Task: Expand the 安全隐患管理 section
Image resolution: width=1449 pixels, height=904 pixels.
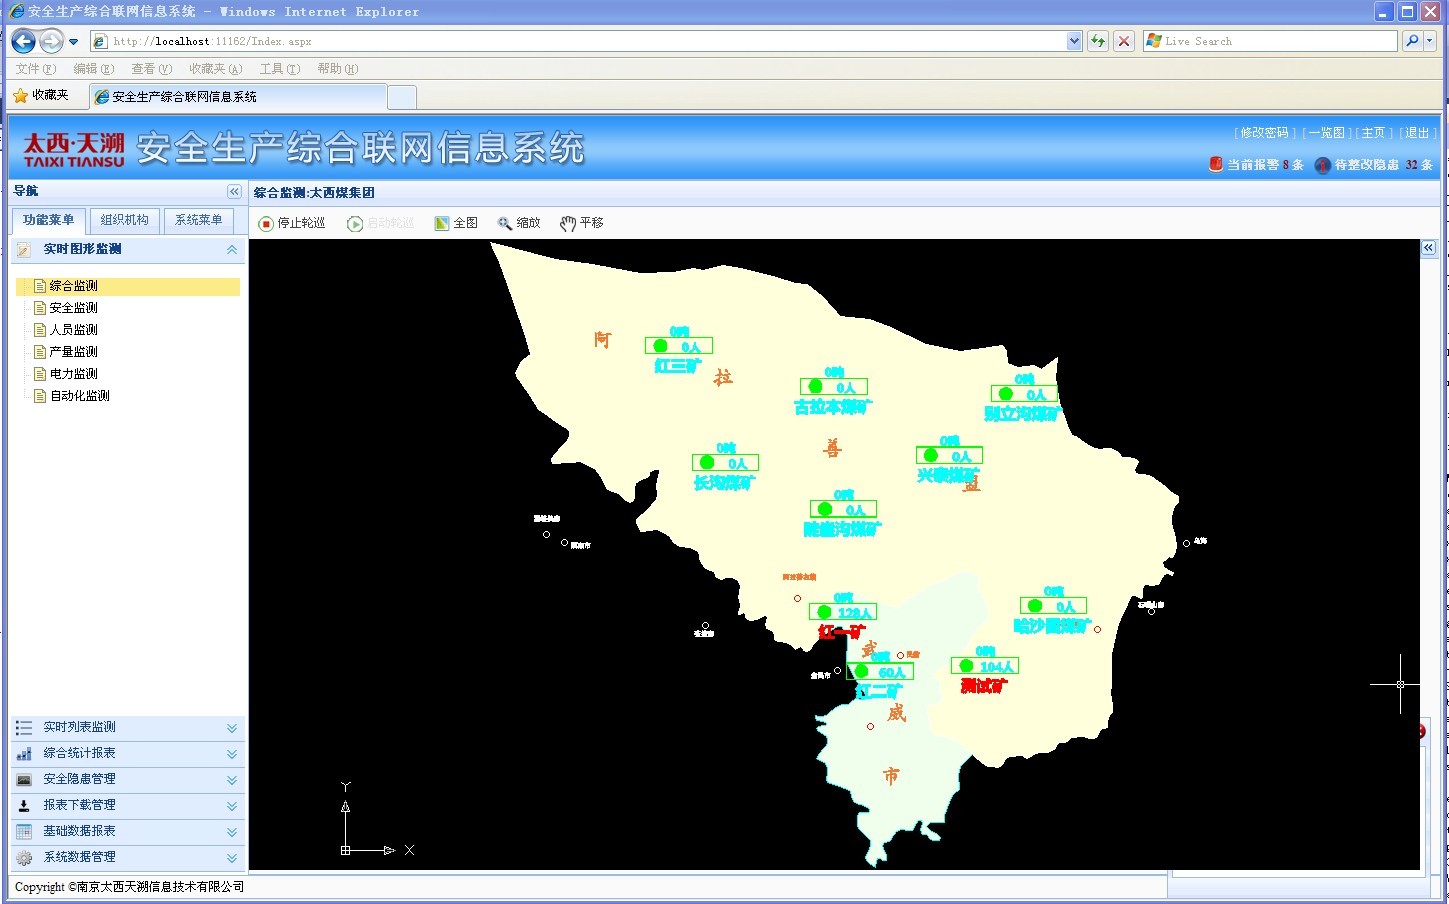Action: 232,780
